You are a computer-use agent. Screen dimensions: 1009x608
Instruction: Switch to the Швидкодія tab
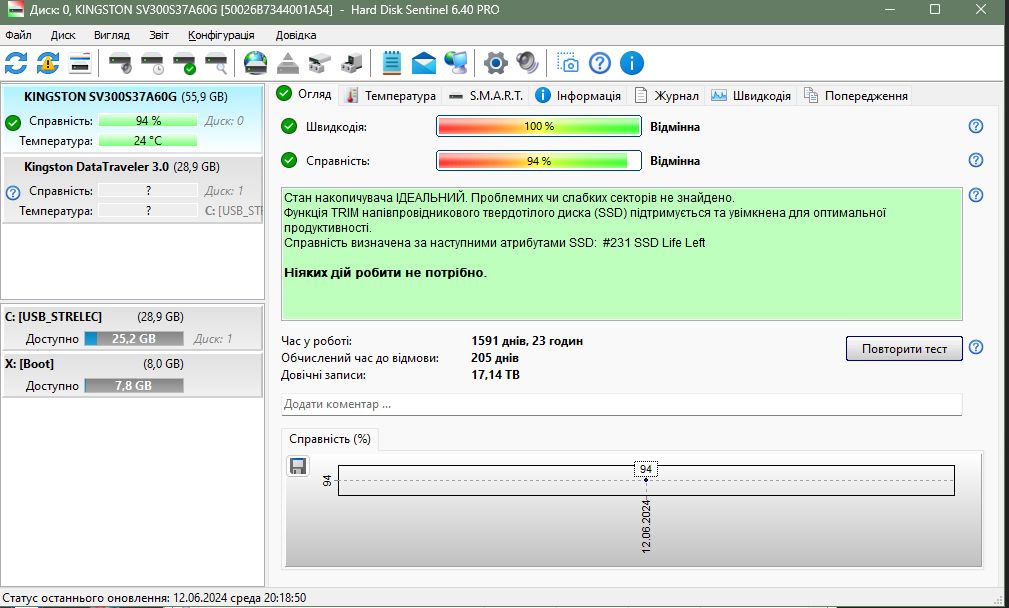[x=751, y=96]
